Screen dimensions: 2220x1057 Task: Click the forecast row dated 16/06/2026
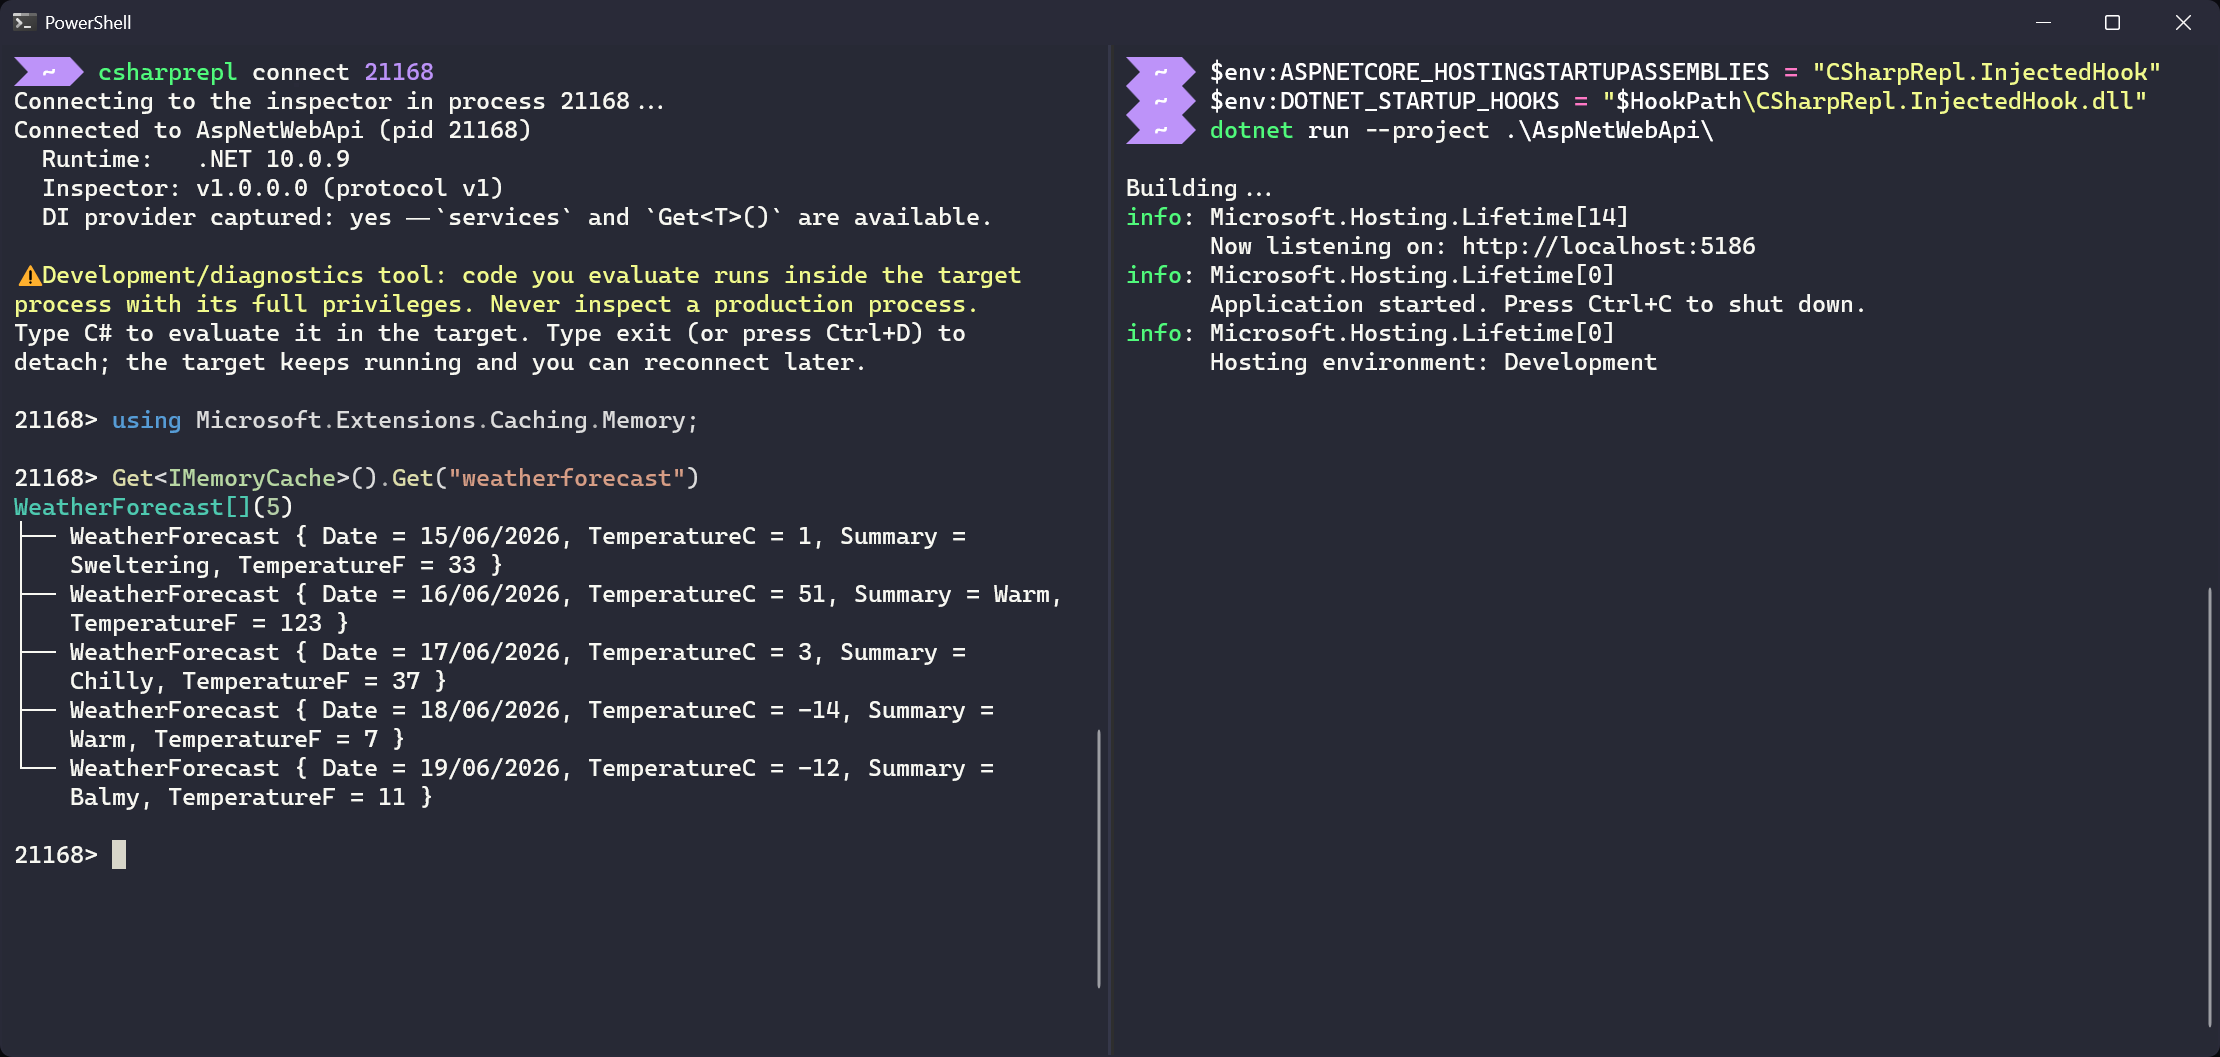566,609
